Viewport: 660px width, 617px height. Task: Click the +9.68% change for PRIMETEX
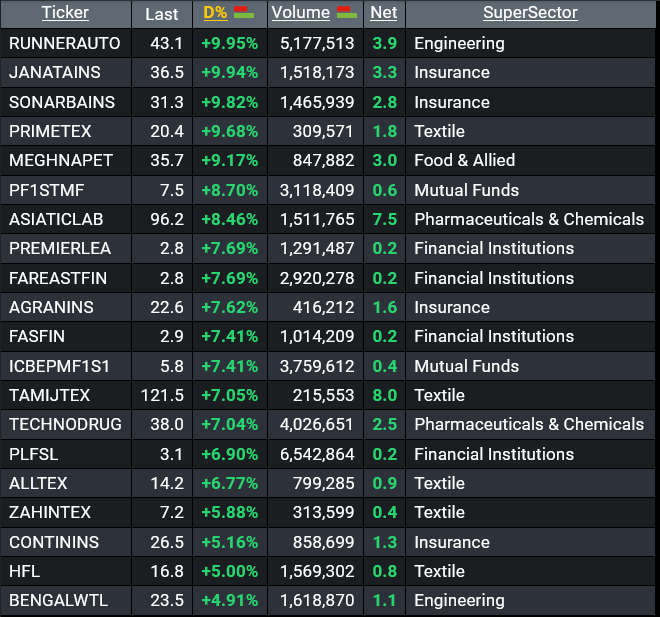point(229,131)
